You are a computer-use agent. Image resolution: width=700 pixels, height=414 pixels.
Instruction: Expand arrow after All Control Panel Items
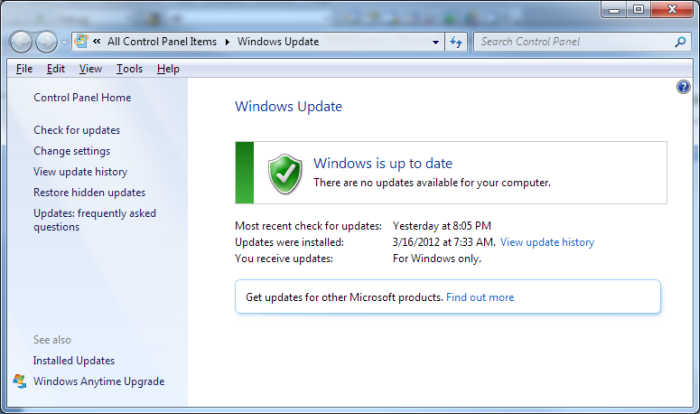(x=227, y=42)
